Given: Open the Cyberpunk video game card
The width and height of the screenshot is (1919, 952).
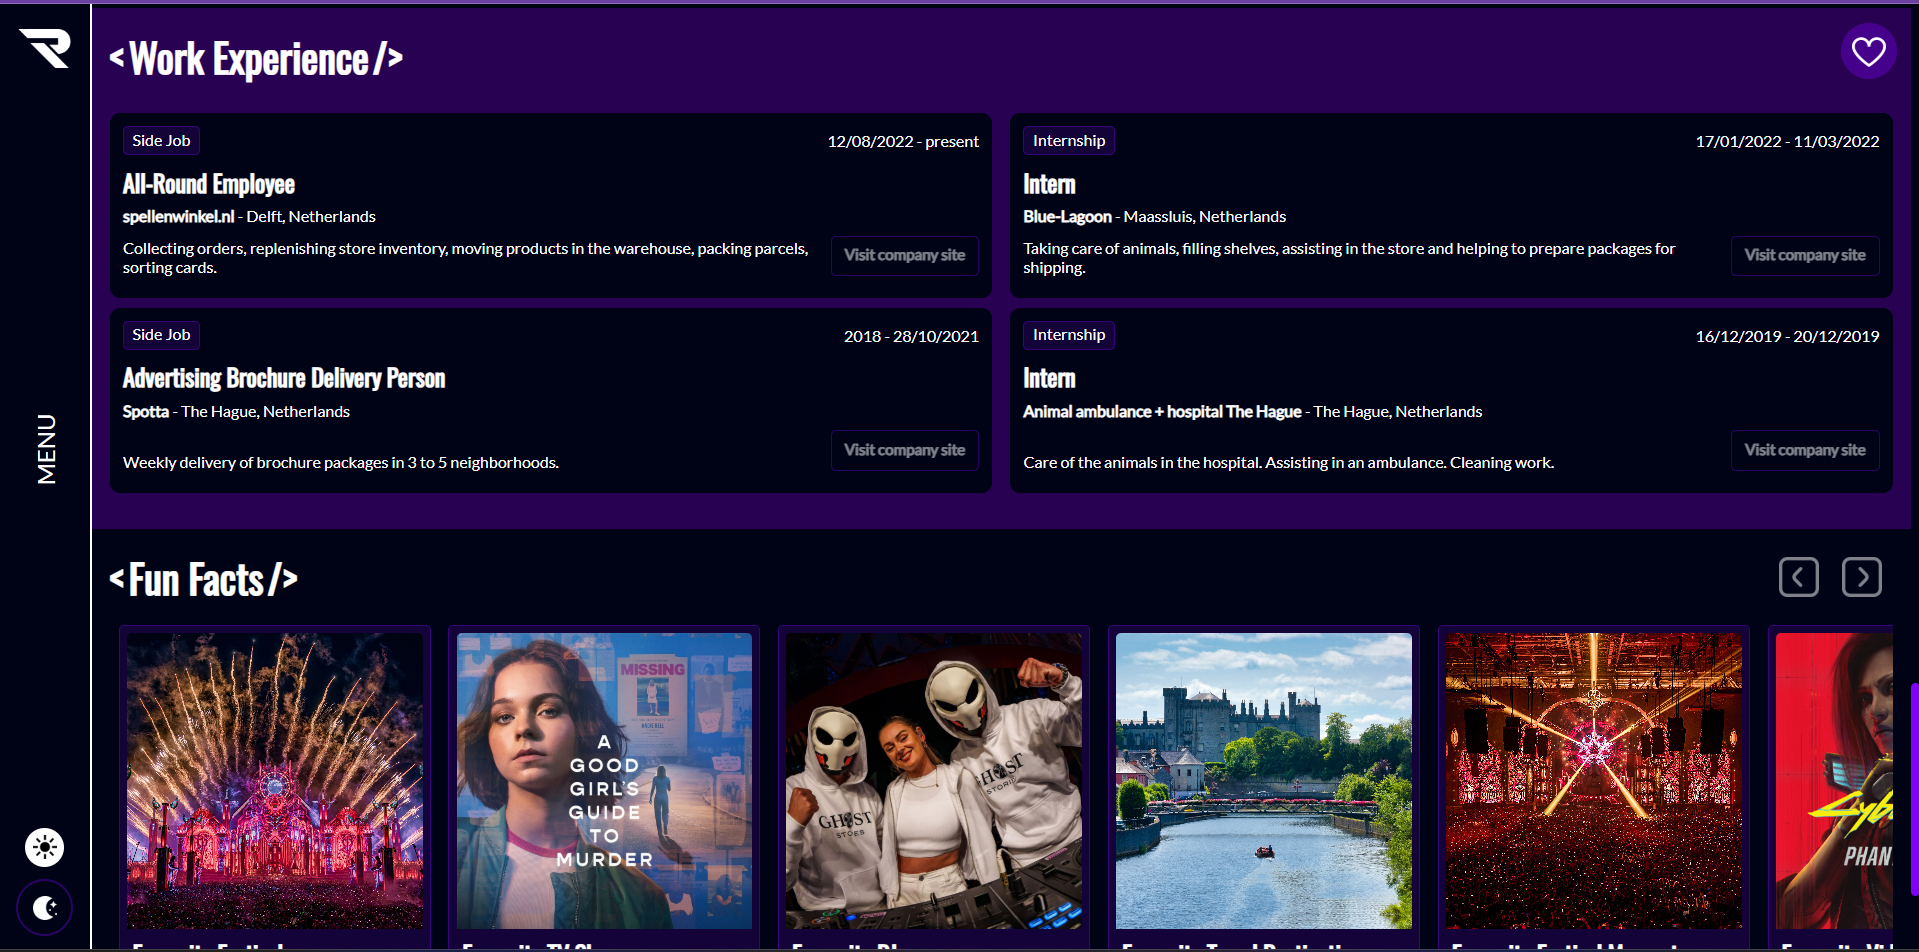Looking at the screenshot, I should (x=1834, y=781).
